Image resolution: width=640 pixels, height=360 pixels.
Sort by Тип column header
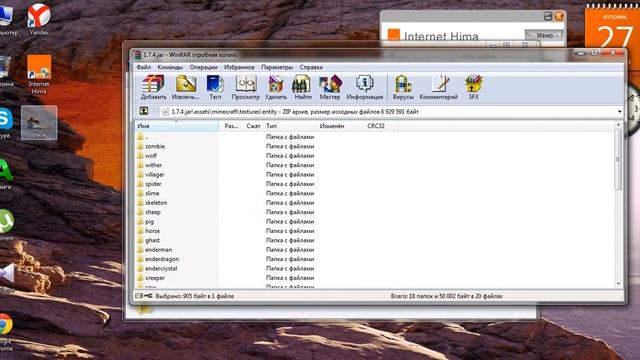pos(290,126)
